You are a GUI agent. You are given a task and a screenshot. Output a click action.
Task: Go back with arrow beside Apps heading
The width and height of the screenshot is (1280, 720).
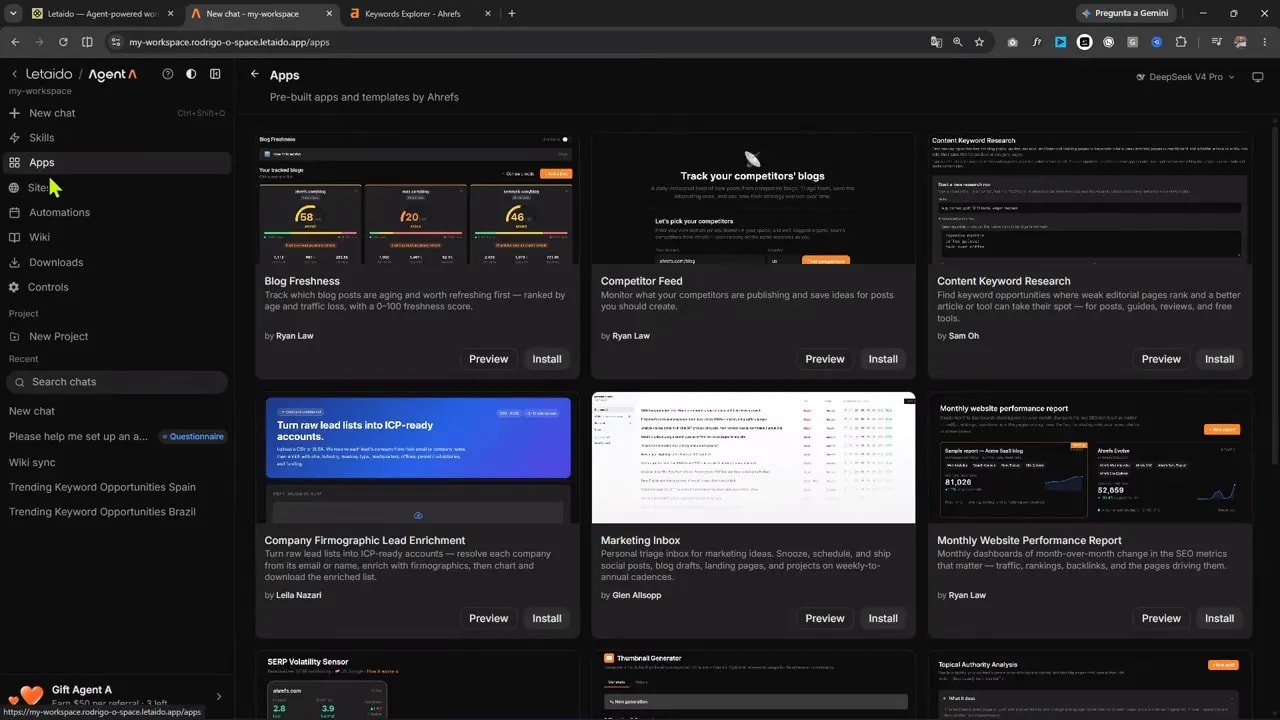[x=255, y=75]
